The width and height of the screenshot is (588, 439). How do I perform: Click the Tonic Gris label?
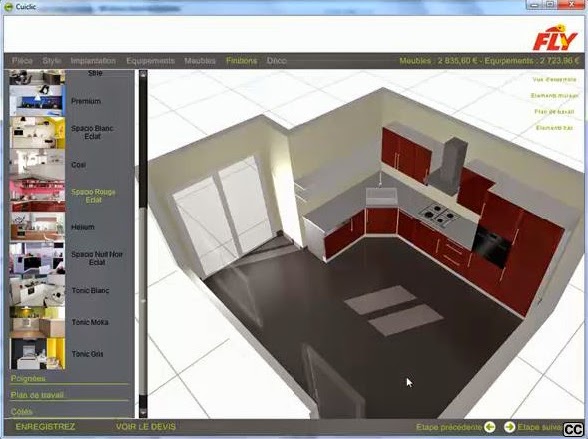(87, 354)
